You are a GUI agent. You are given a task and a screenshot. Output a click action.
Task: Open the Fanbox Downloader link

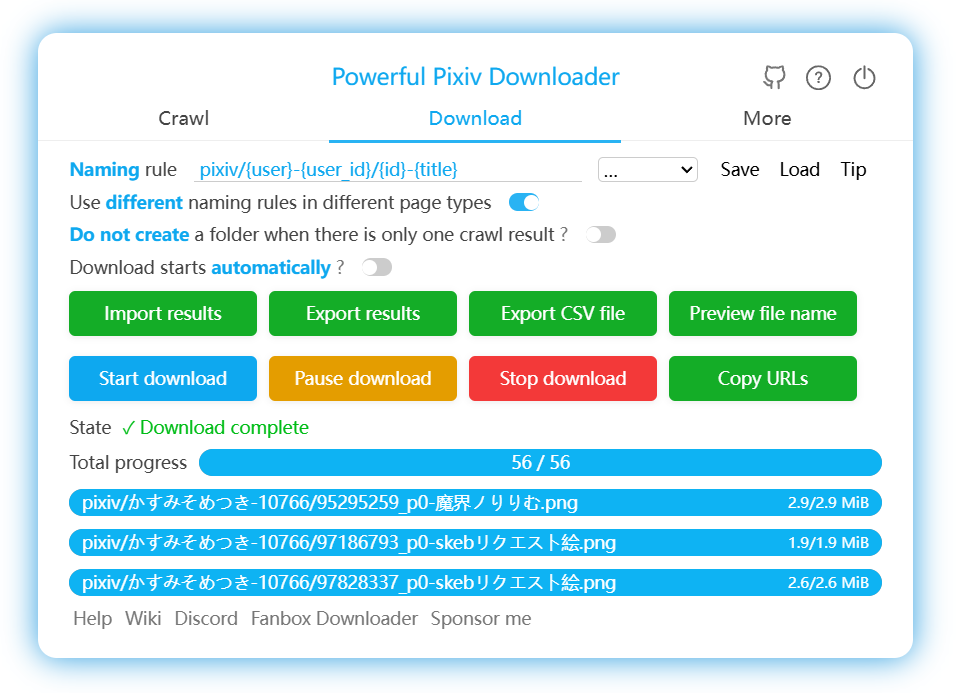point(334,619)
